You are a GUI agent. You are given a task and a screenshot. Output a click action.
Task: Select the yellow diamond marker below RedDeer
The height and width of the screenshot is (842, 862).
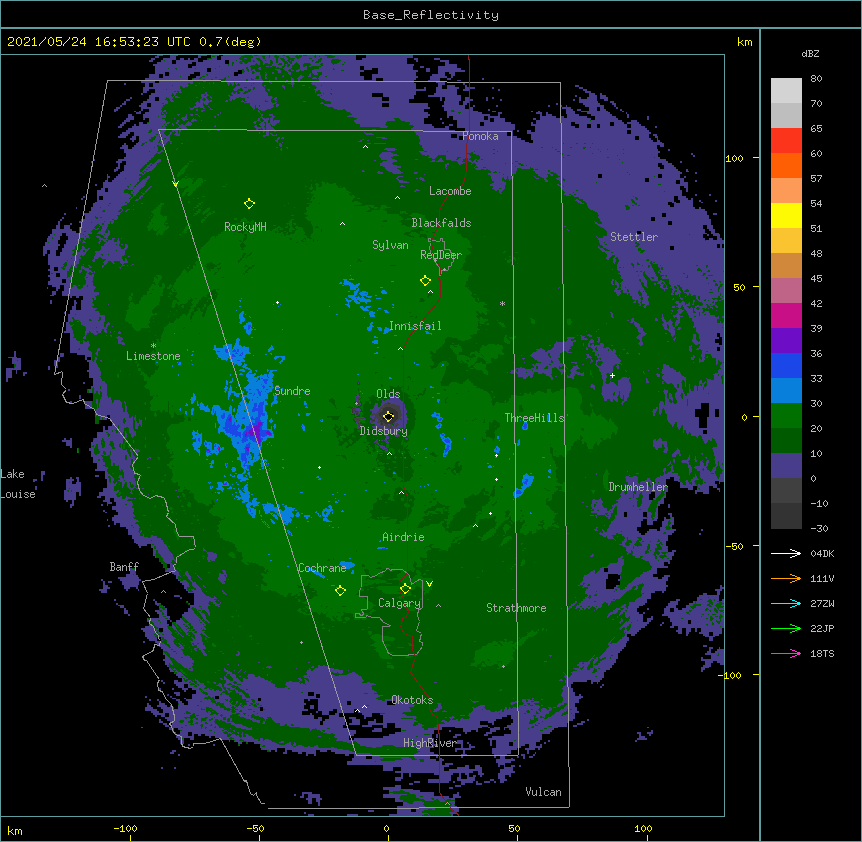425,281
